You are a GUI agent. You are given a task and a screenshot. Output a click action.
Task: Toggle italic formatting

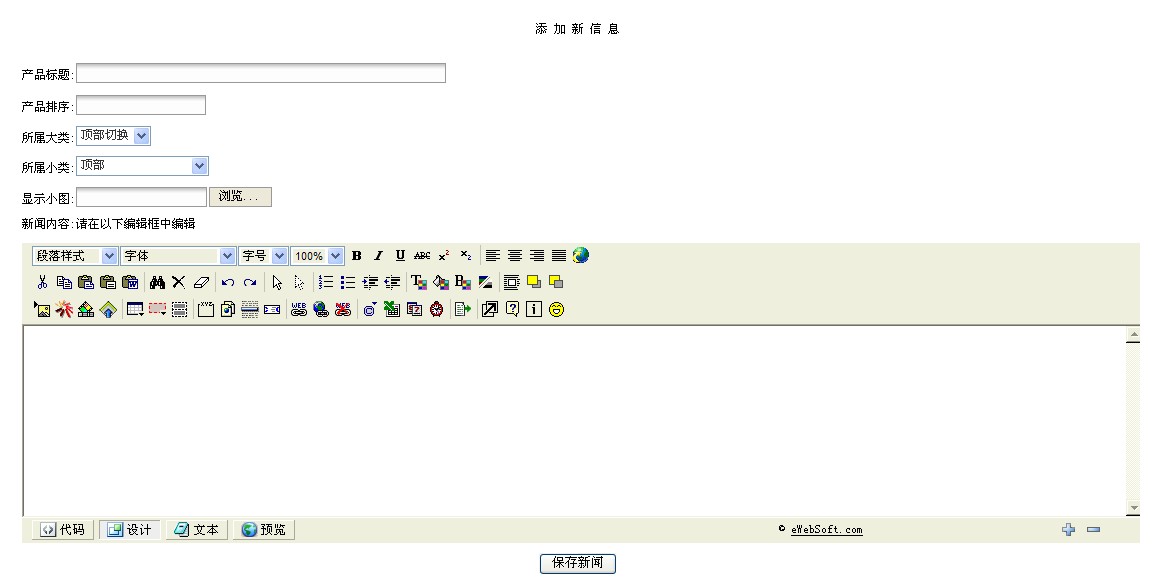pos(378,256)
